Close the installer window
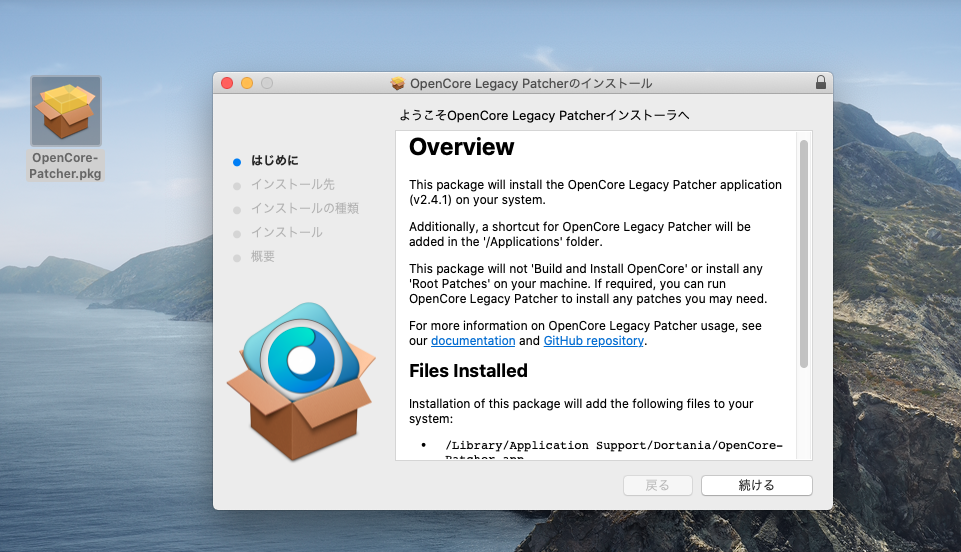This screenshot has height=552, width=961. (227, 83)
